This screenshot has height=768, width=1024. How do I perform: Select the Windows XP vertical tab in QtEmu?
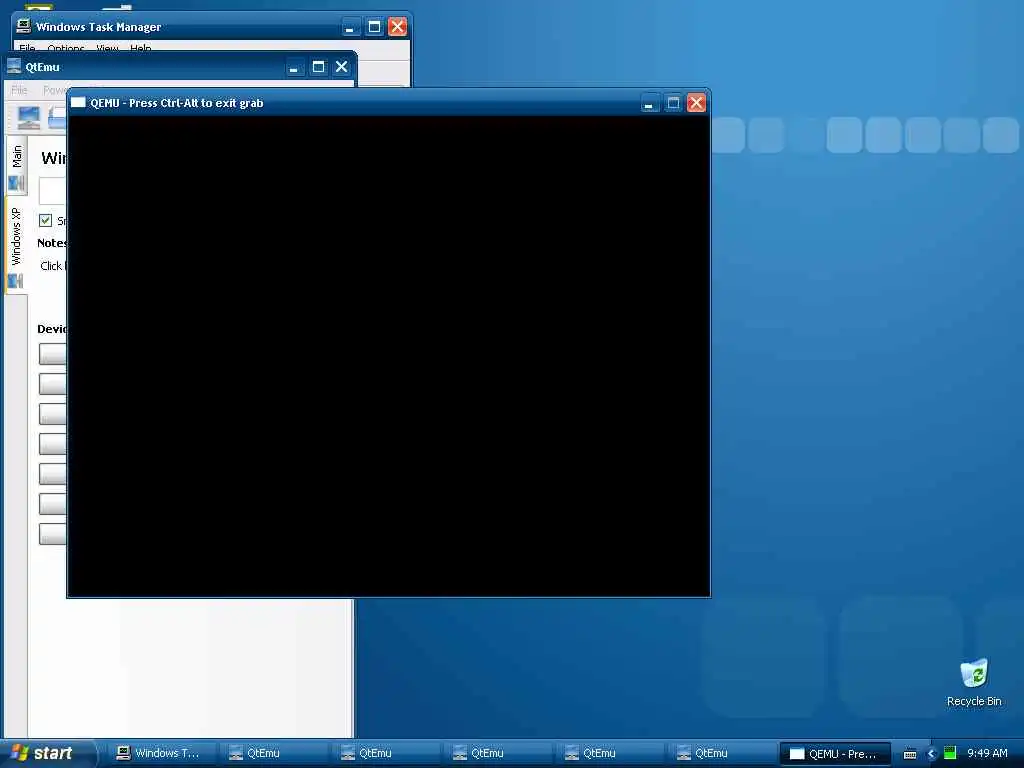click(17, 245)
